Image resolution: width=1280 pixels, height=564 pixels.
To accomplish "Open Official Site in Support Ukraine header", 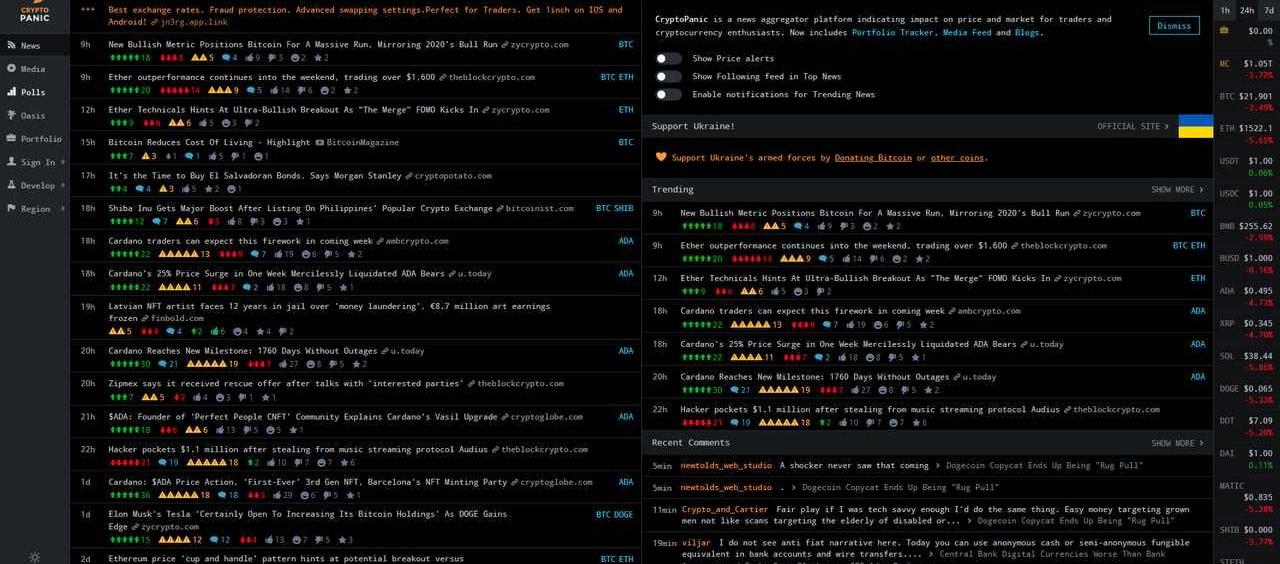I will [x=1133, y=127].
